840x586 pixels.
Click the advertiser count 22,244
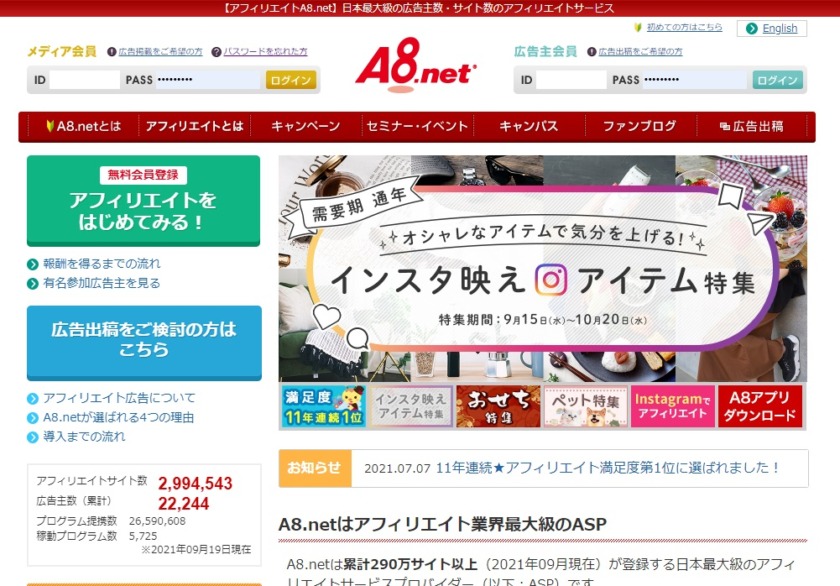[183, 504]
